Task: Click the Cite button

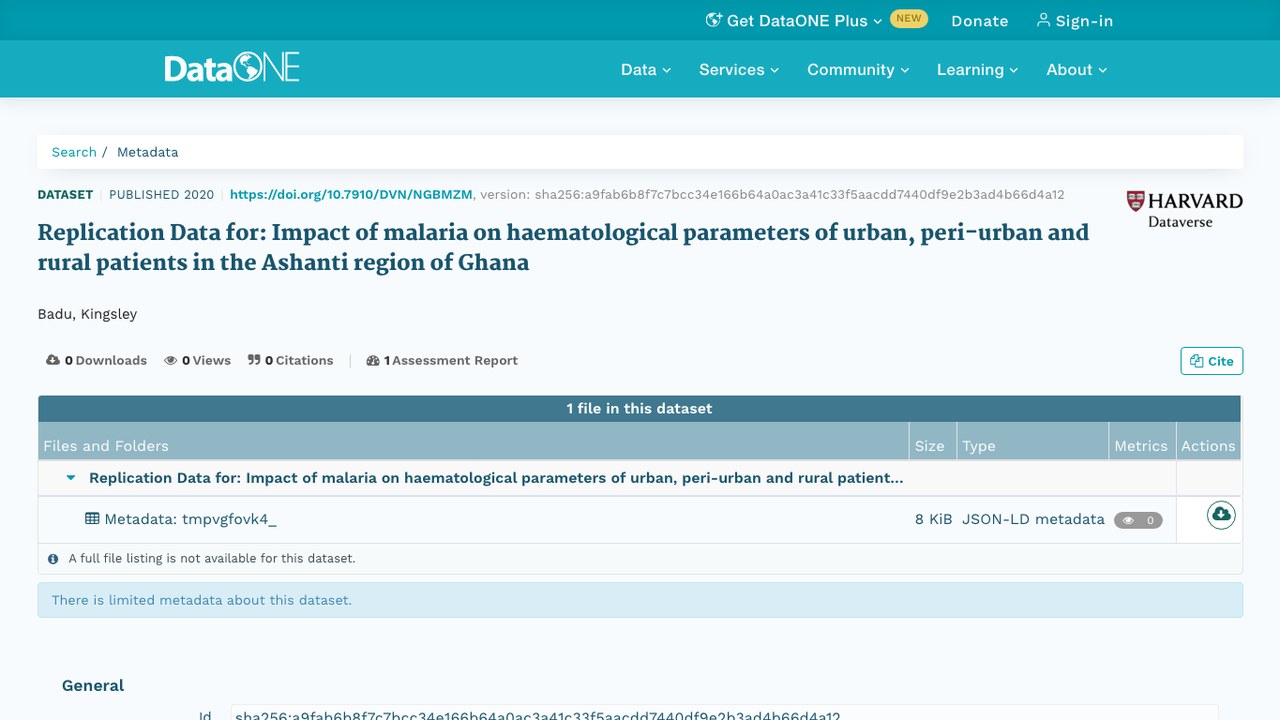Action: pyautogui.click(x=1212, y=361)
